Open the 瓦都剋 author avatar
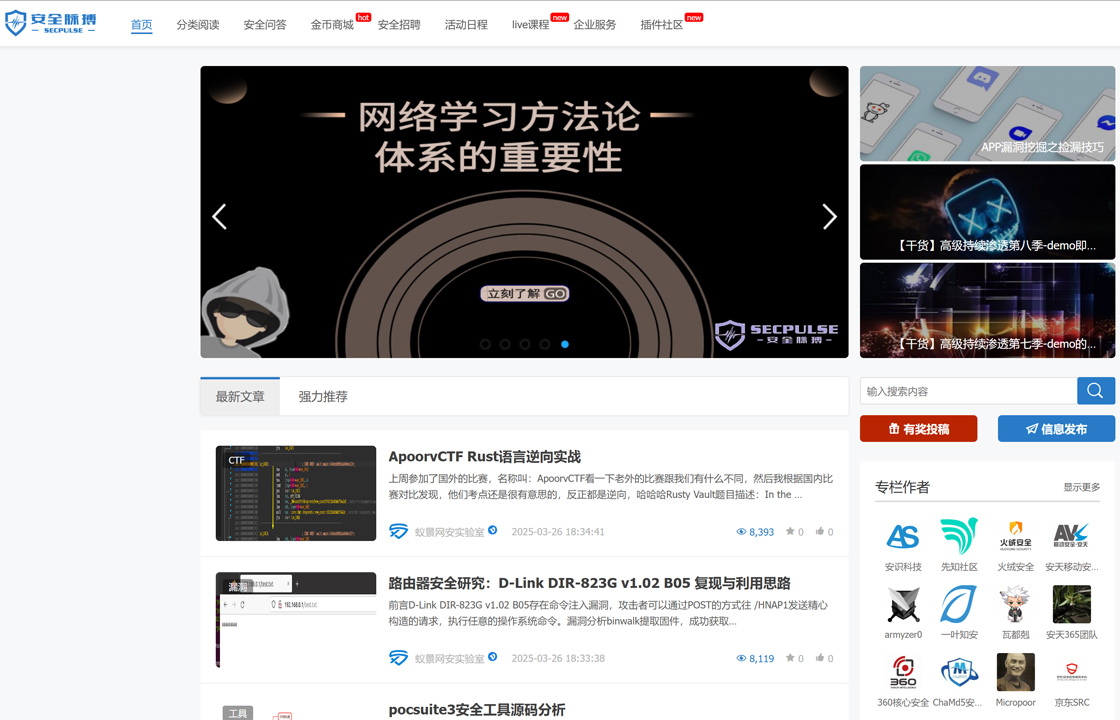 (1015, 604)
